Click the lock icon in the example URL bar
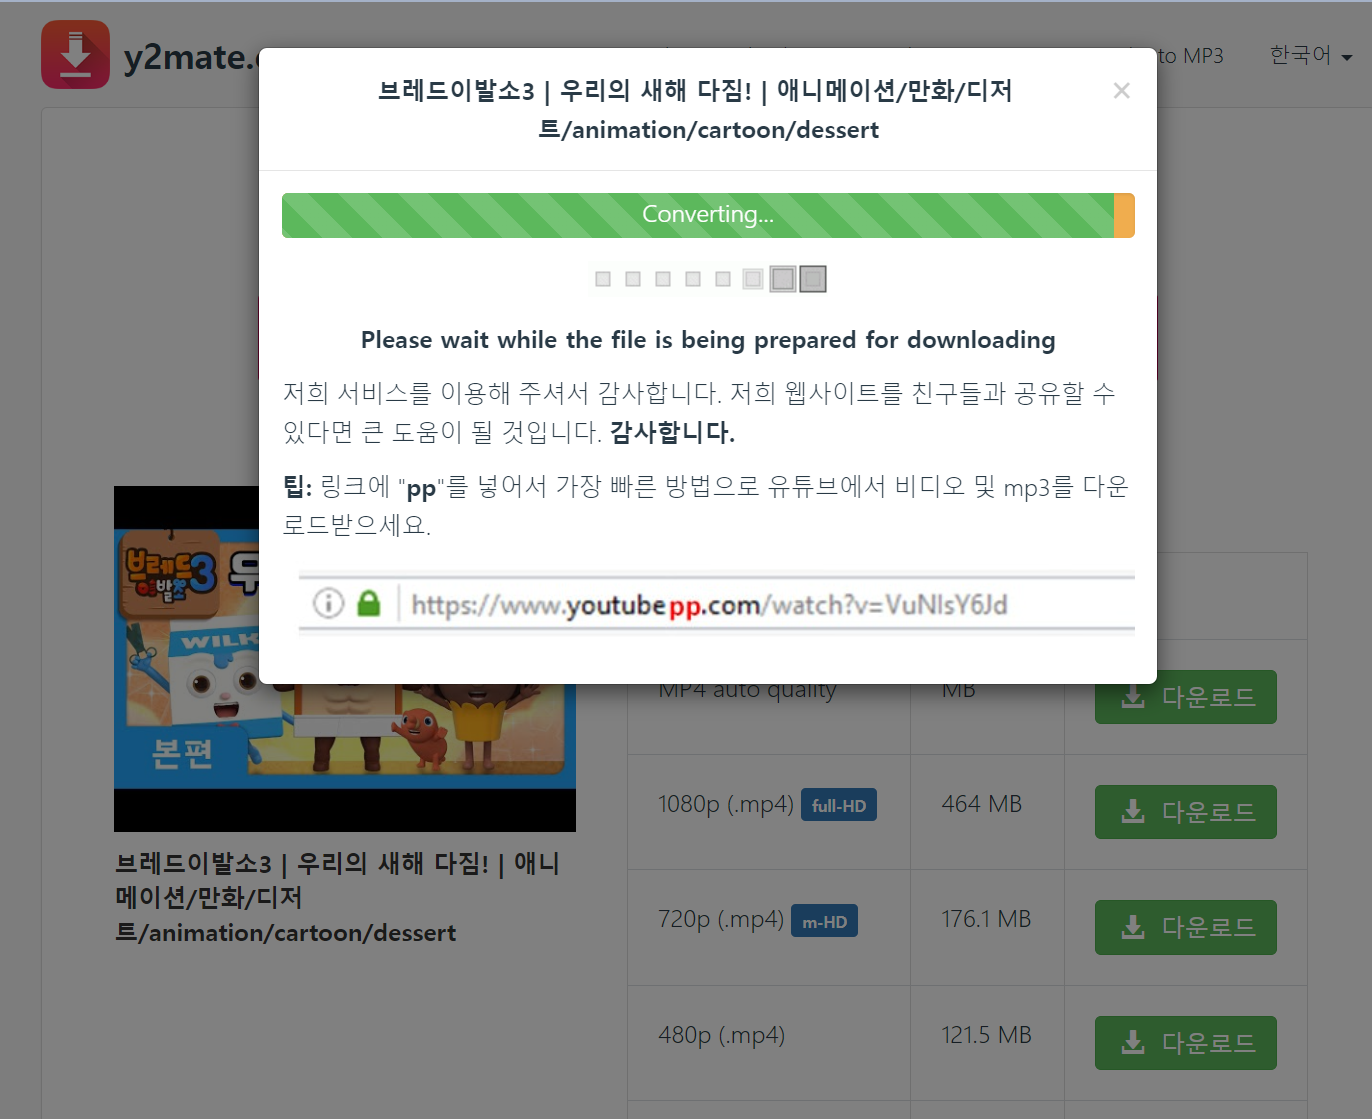 (x=369, y=603)
